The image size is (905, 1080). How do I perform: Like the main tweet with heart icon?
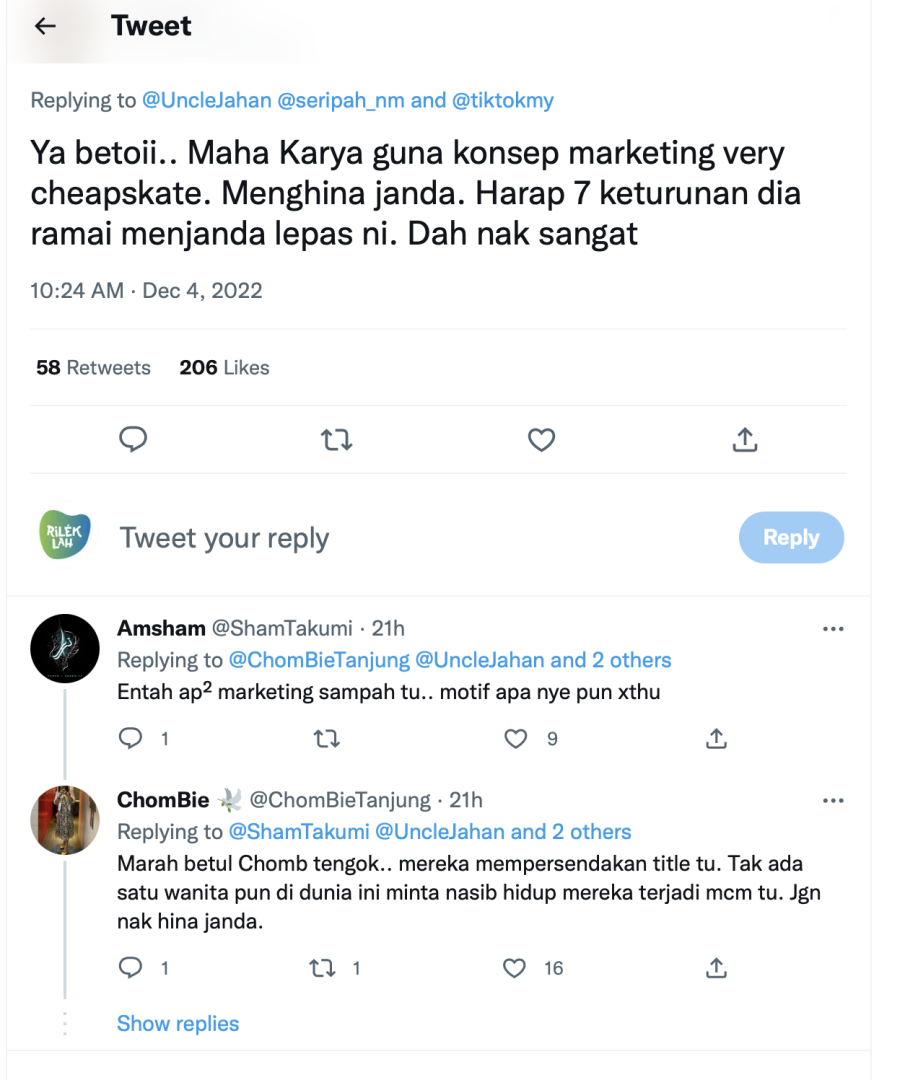click(x=541, y=439)
